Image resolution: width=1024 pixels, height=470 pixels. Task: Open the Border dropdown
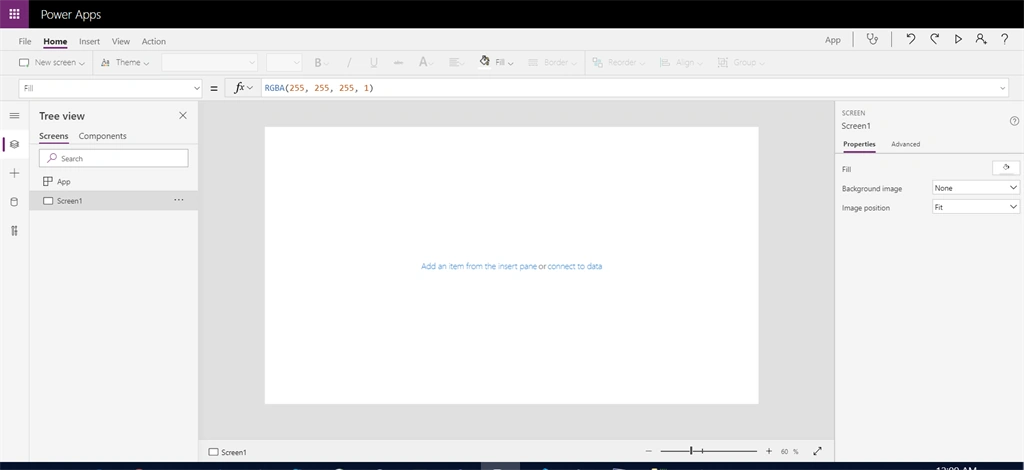(x=552, y=63)
